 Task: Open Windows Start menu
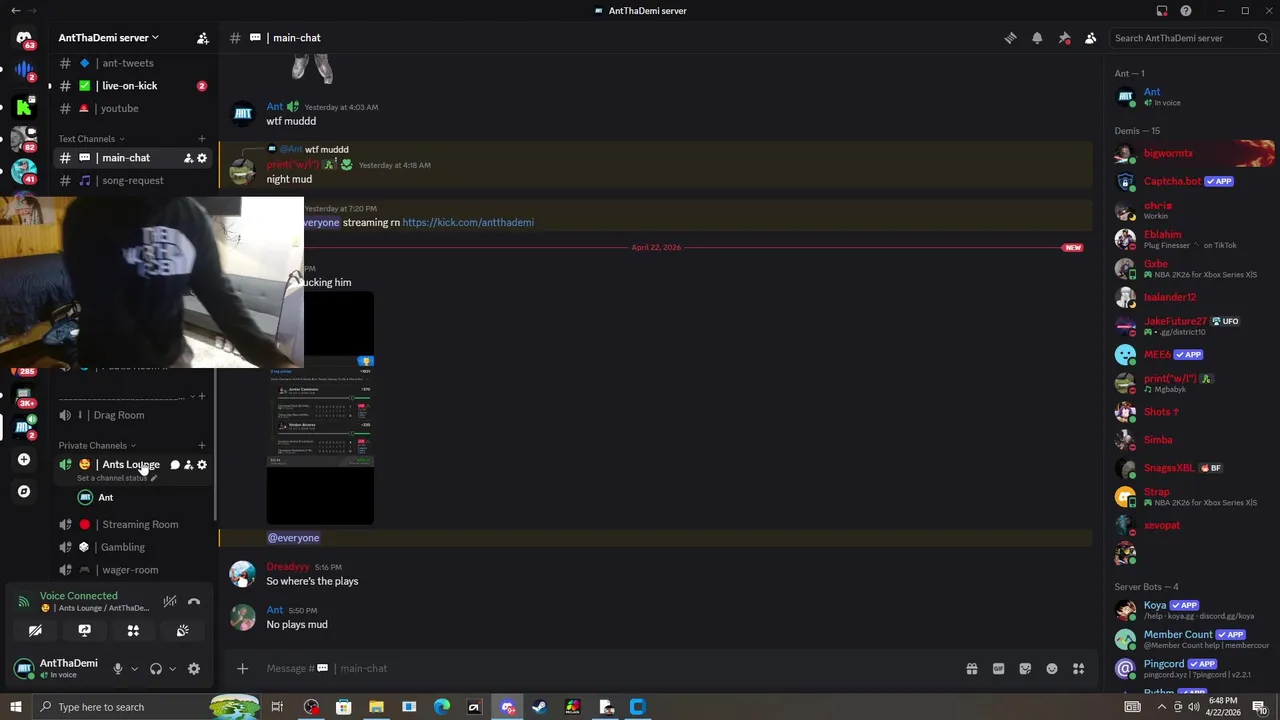(x=15, y=707)
